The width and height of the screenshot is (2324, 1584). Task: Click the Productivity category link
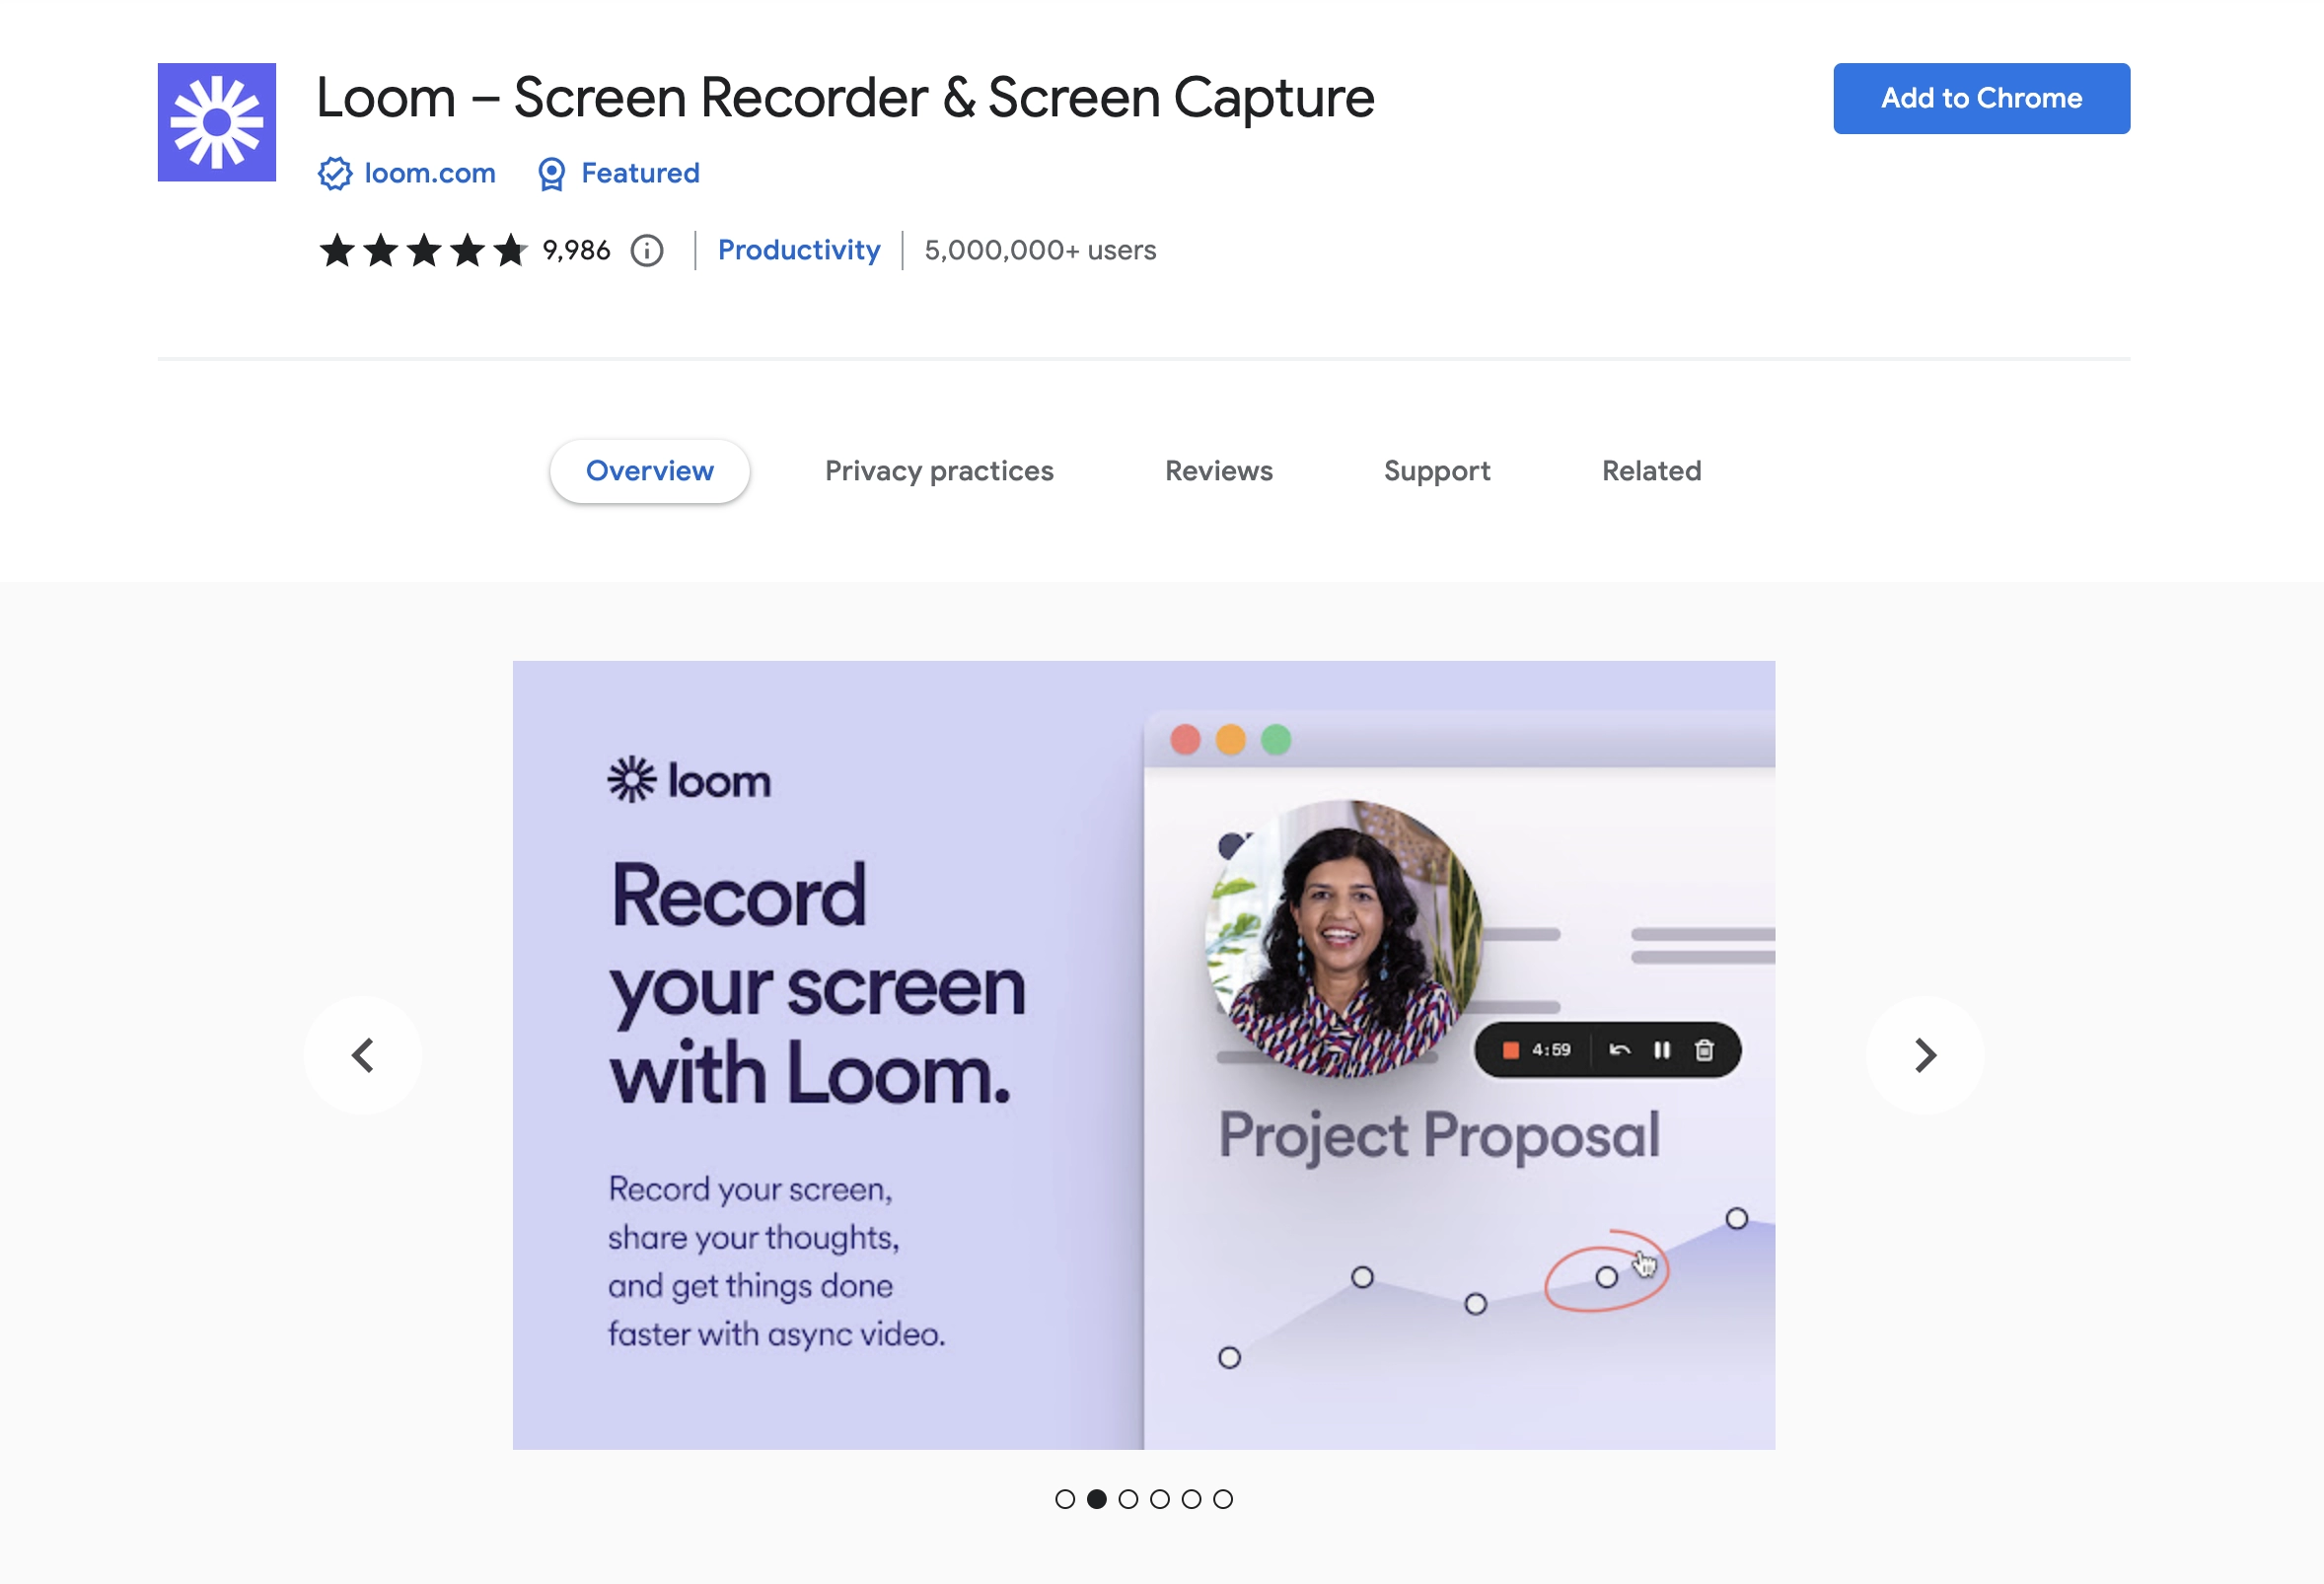[798, 249]
